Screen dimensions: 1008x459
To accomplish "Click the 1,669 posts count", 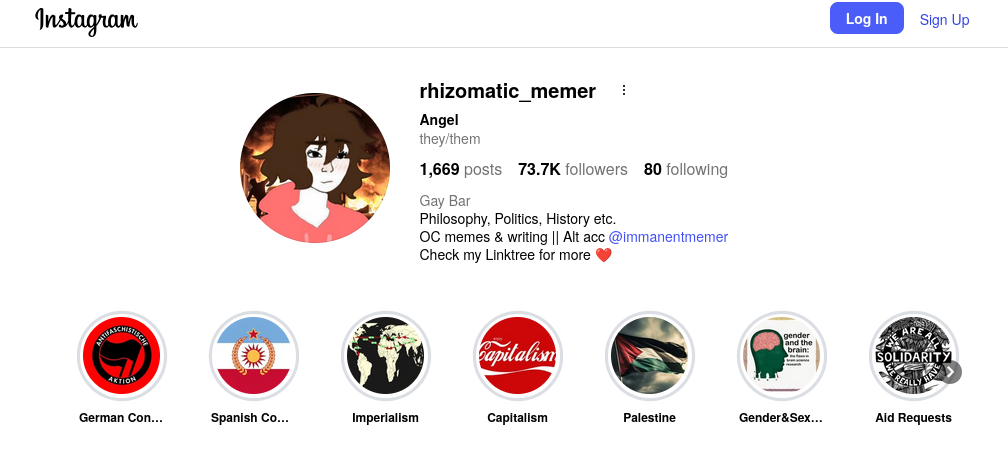I will [x=460, y=170].
